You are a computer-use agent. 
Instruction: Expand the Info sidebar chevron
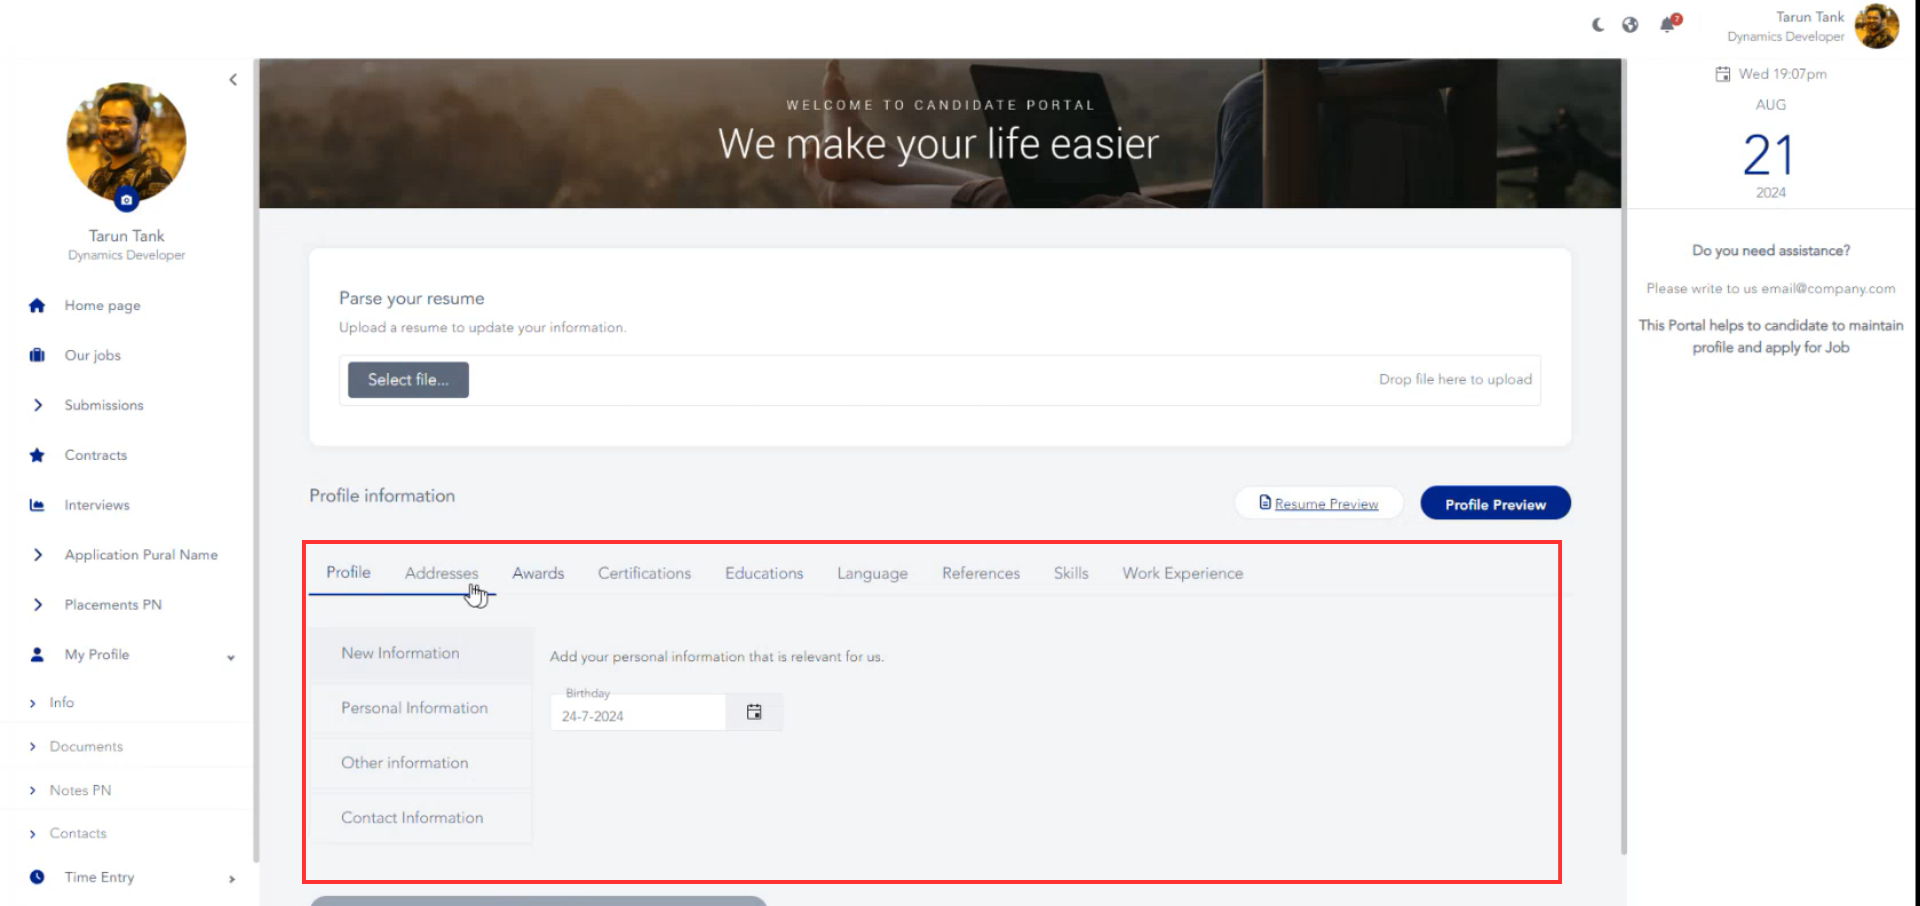[x=33, y=703]
